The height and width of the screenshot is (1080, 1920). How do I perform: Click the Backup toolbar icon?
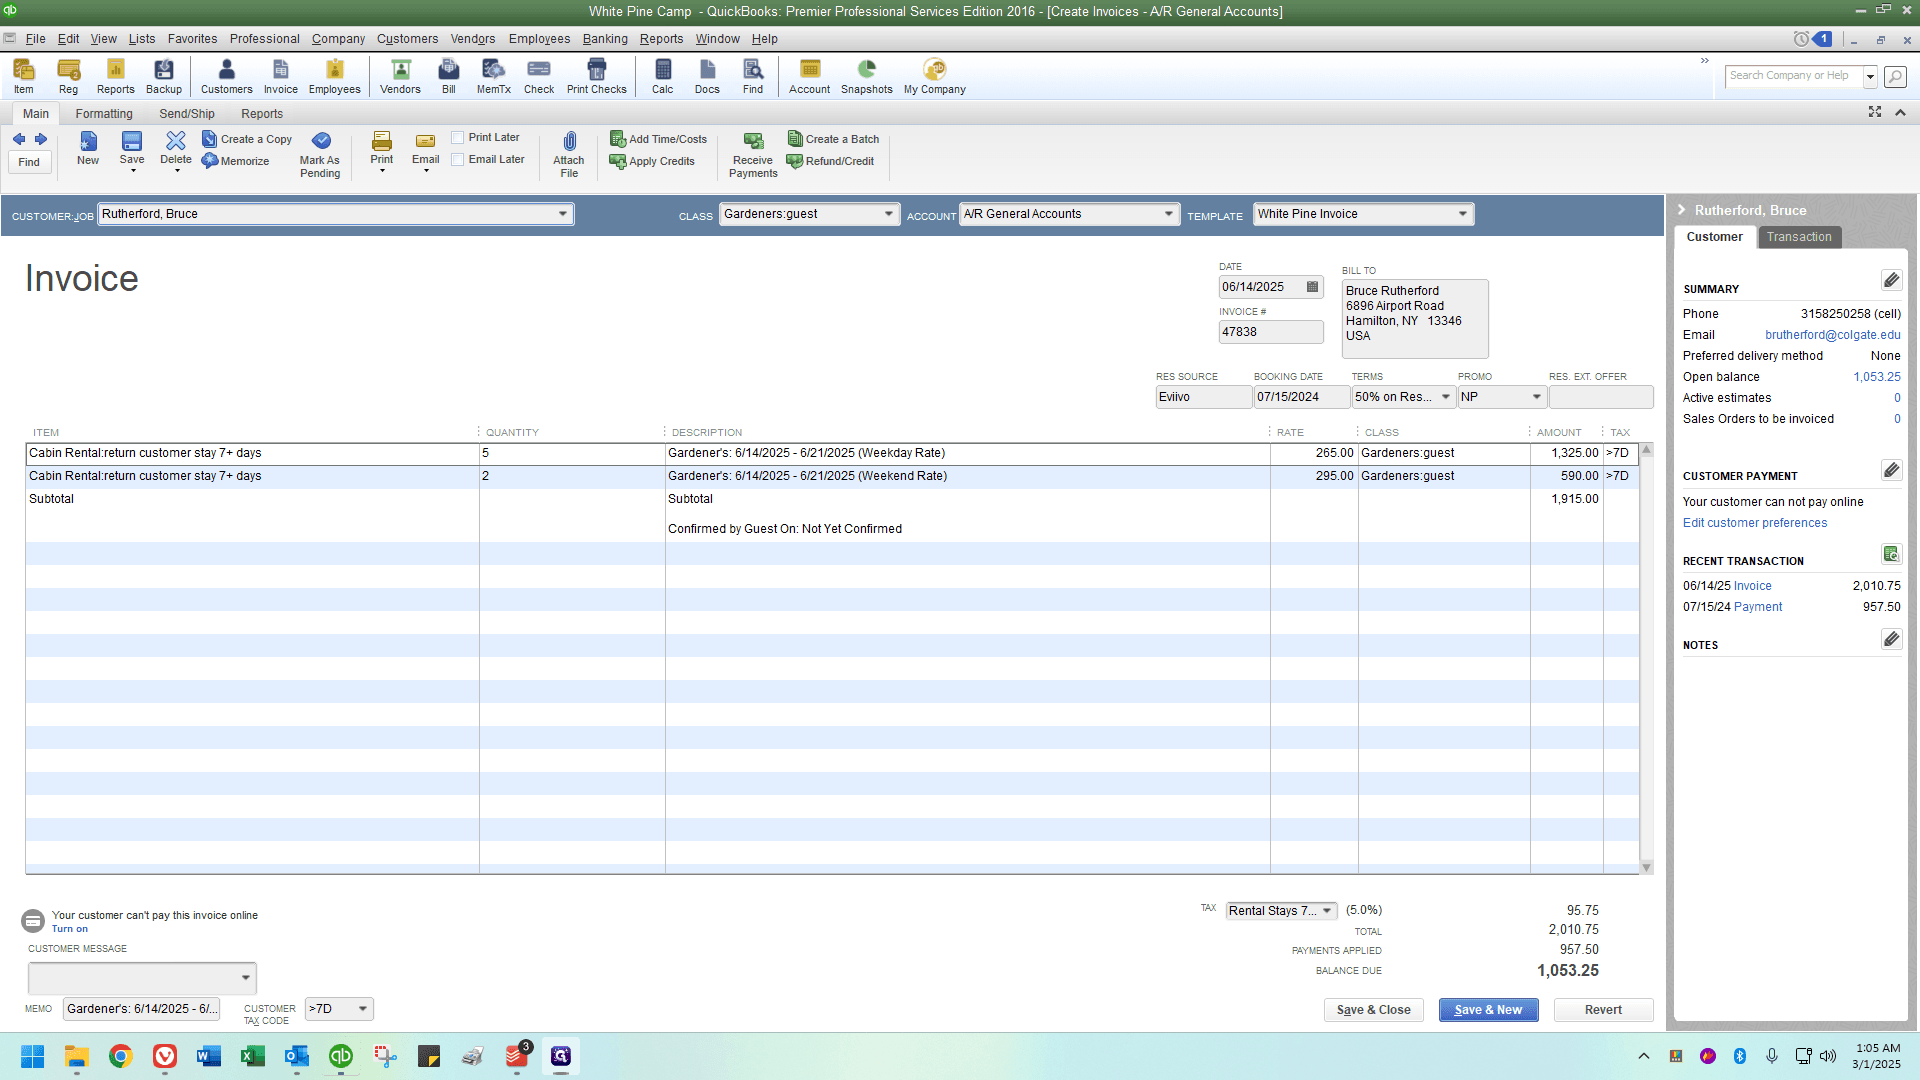(x=164, y=76)
